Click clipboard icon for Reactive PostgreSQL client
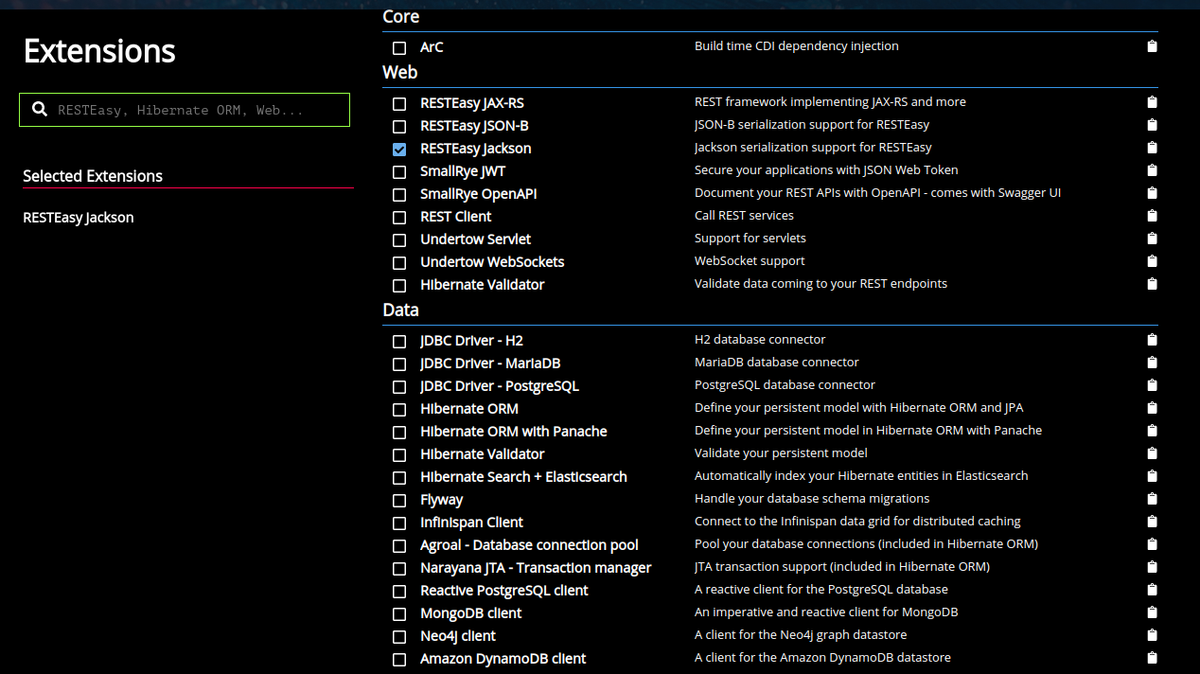1200x674 pixels. 1152,590
